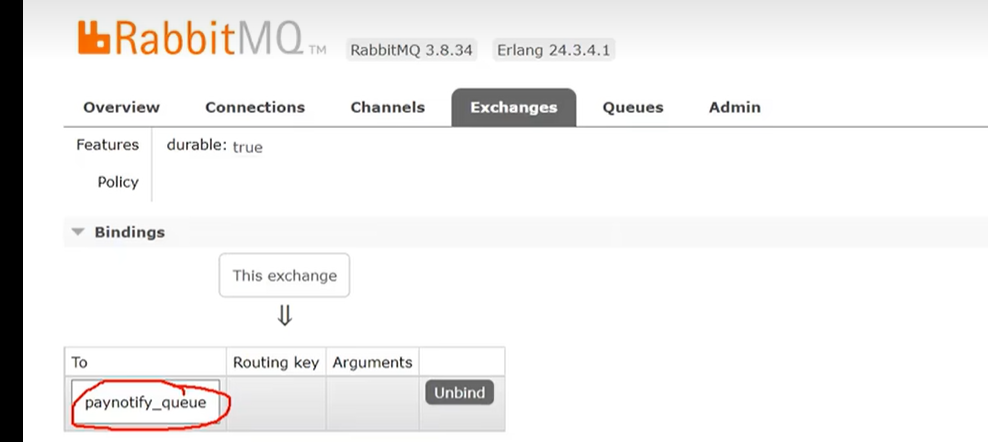Go to the Channels tab

[387, 107]
